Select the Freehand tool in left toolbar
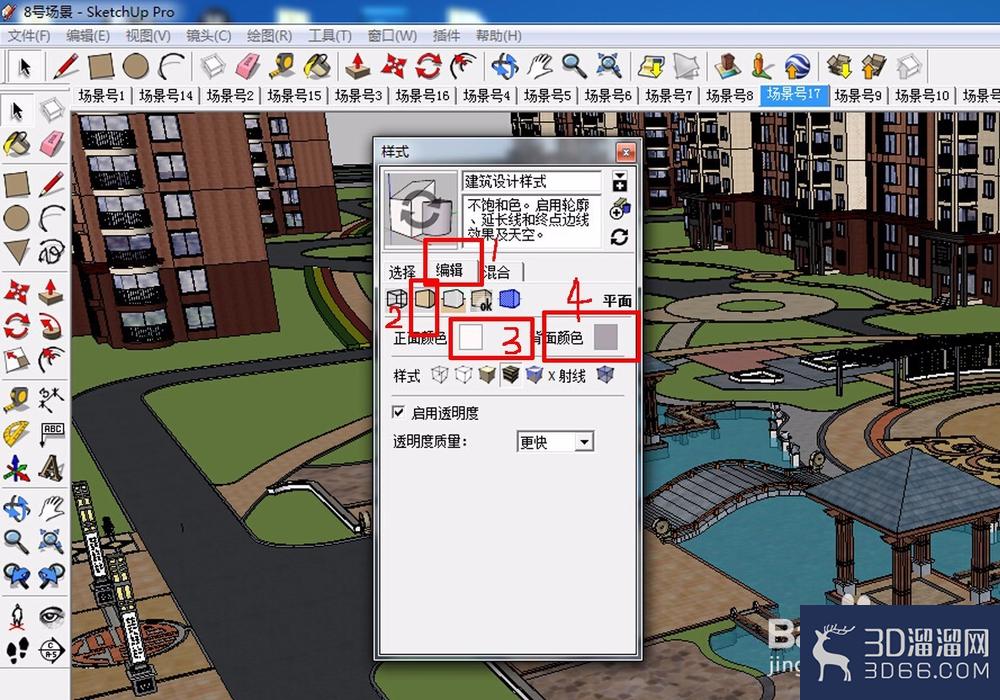The image size is (1000, 700). (52, 251)
